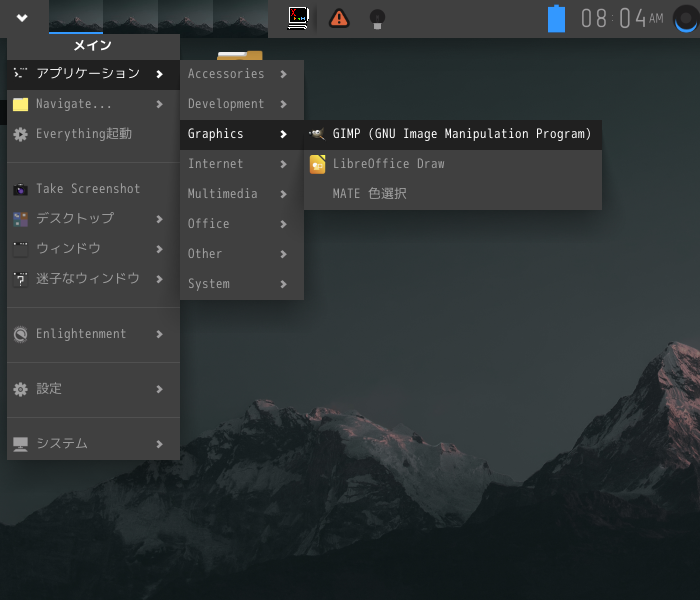Viewport: 700px width, 600px height.
Task: Click Take Screenshot
Action: click(x=93, y=189)
